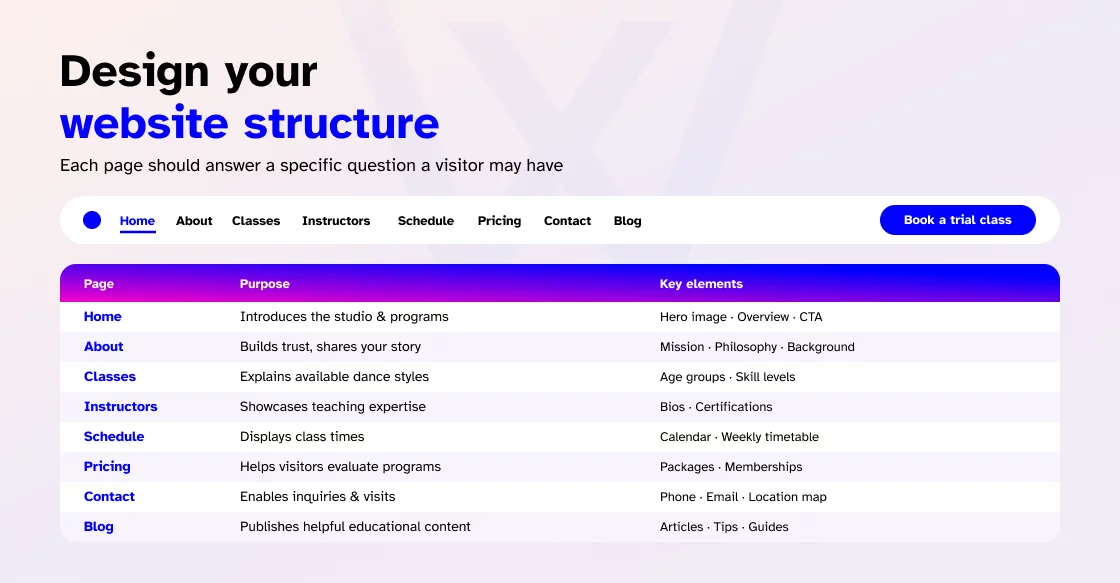The image size is (1120, 583).
Task: Click the Schedule link in the table
Action: click(x=114, y=437)
